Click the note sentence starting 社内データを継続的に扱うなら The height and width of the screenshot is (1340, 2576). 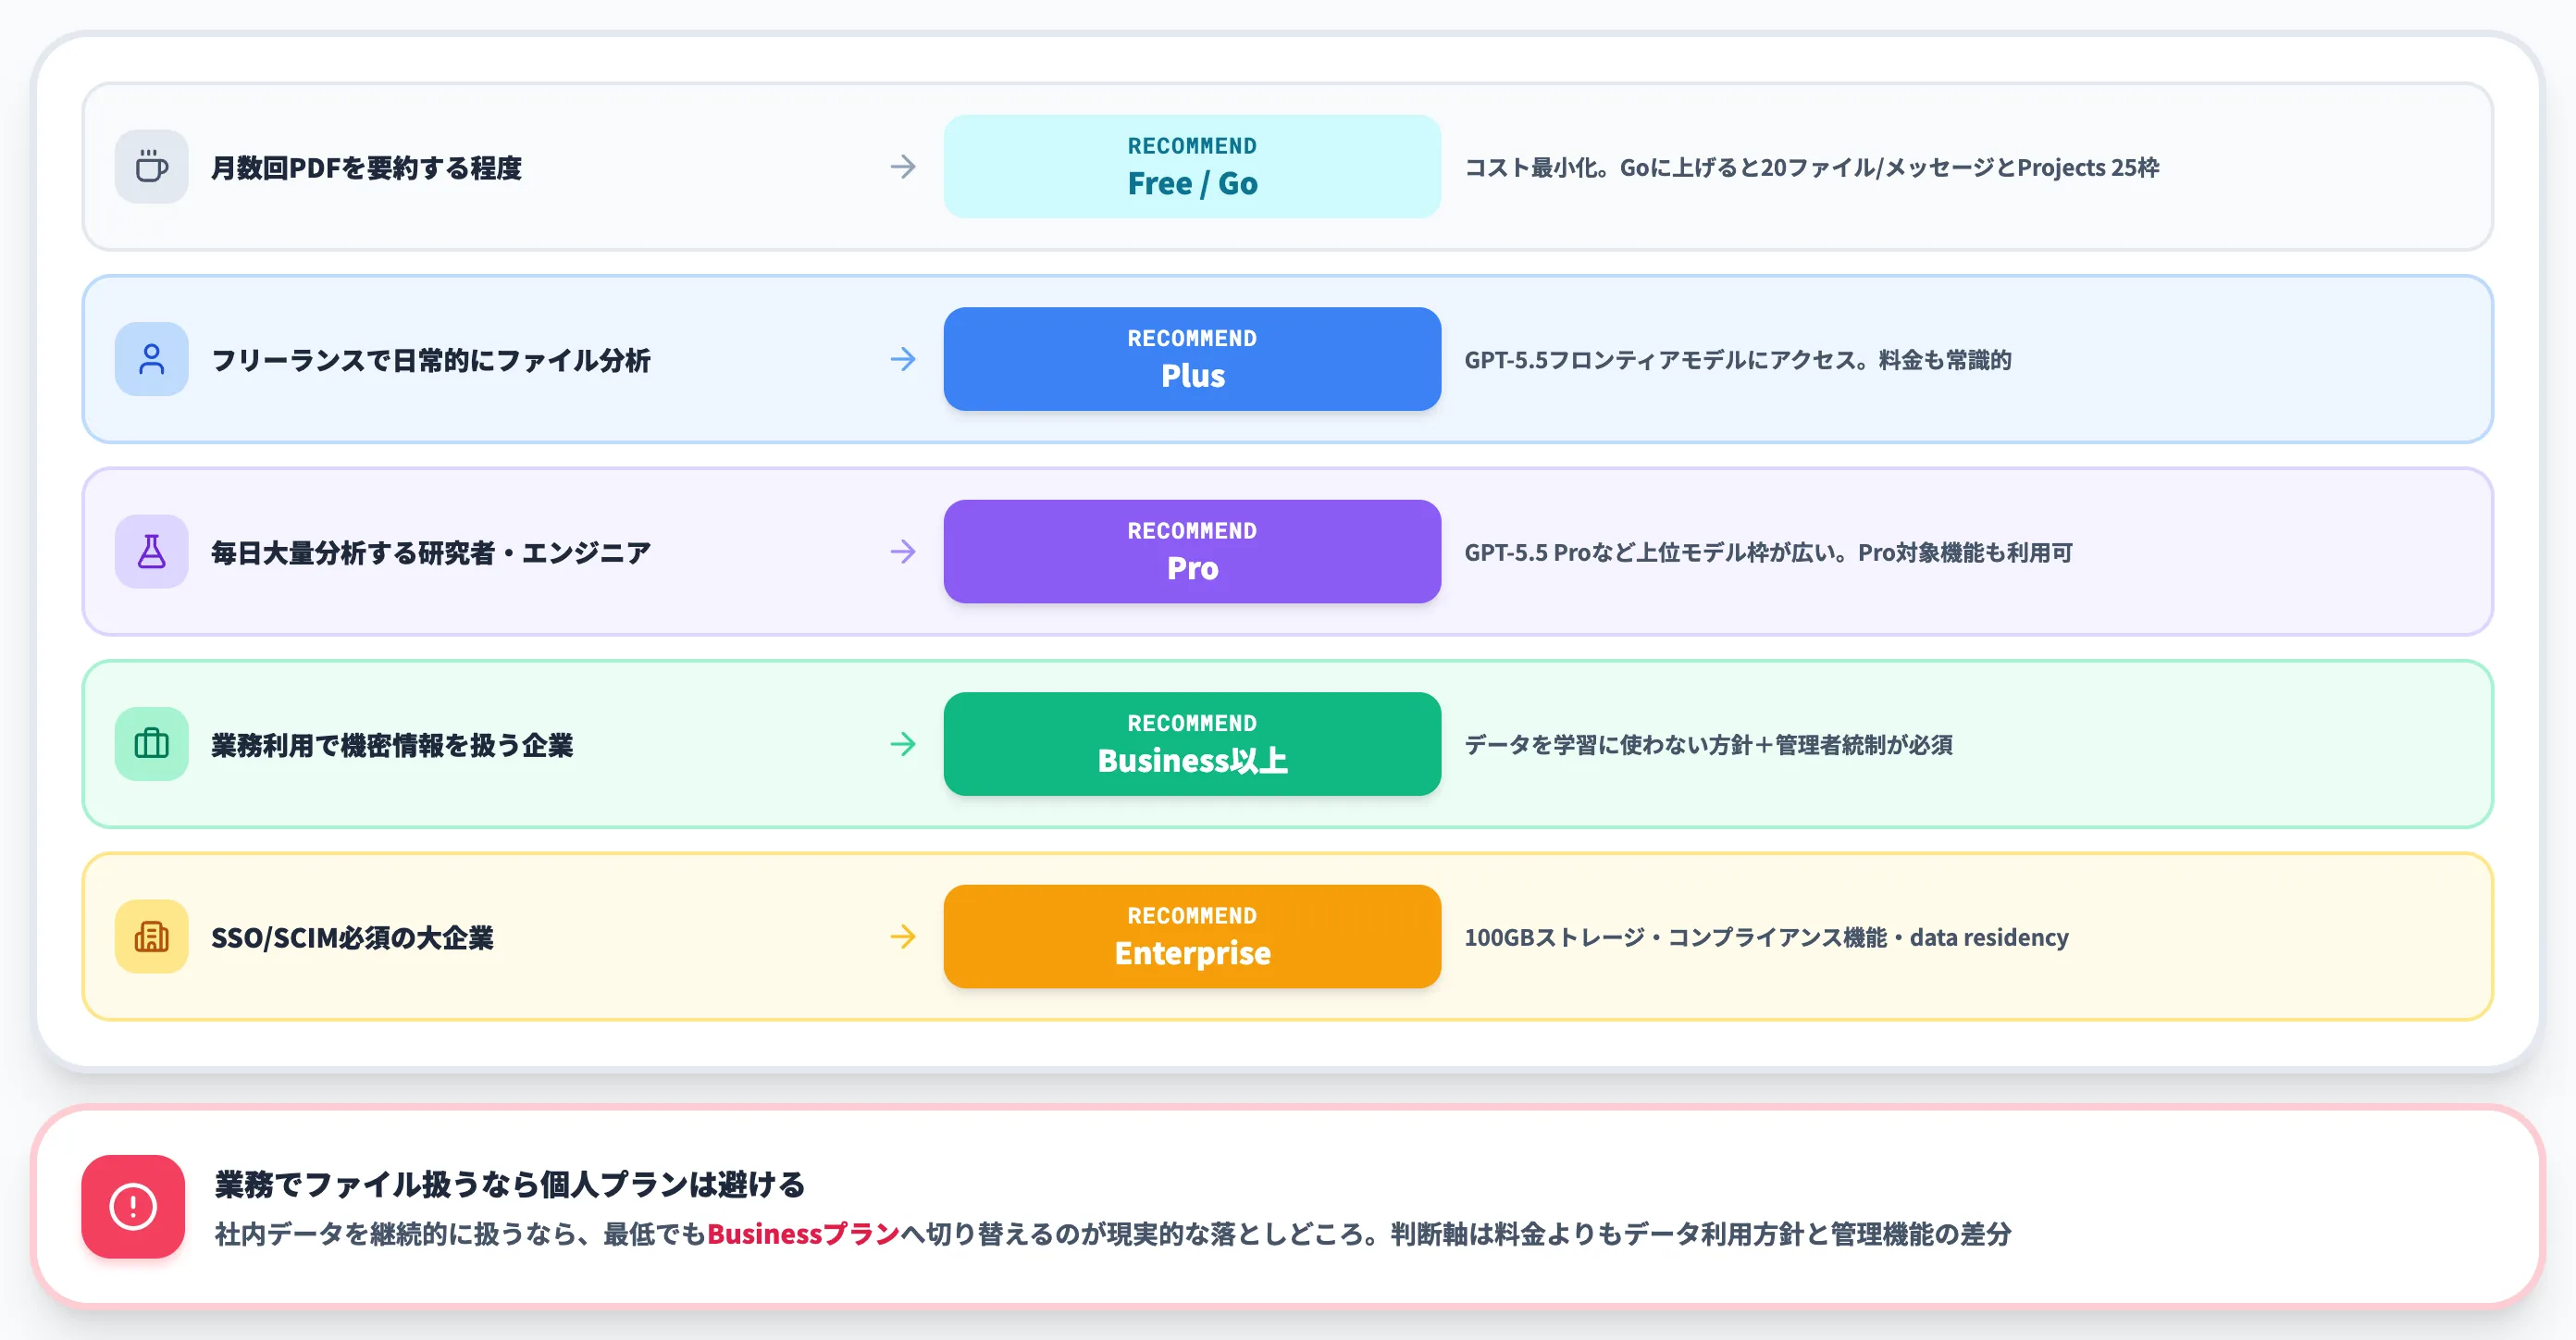(x=1112, y=1234)
